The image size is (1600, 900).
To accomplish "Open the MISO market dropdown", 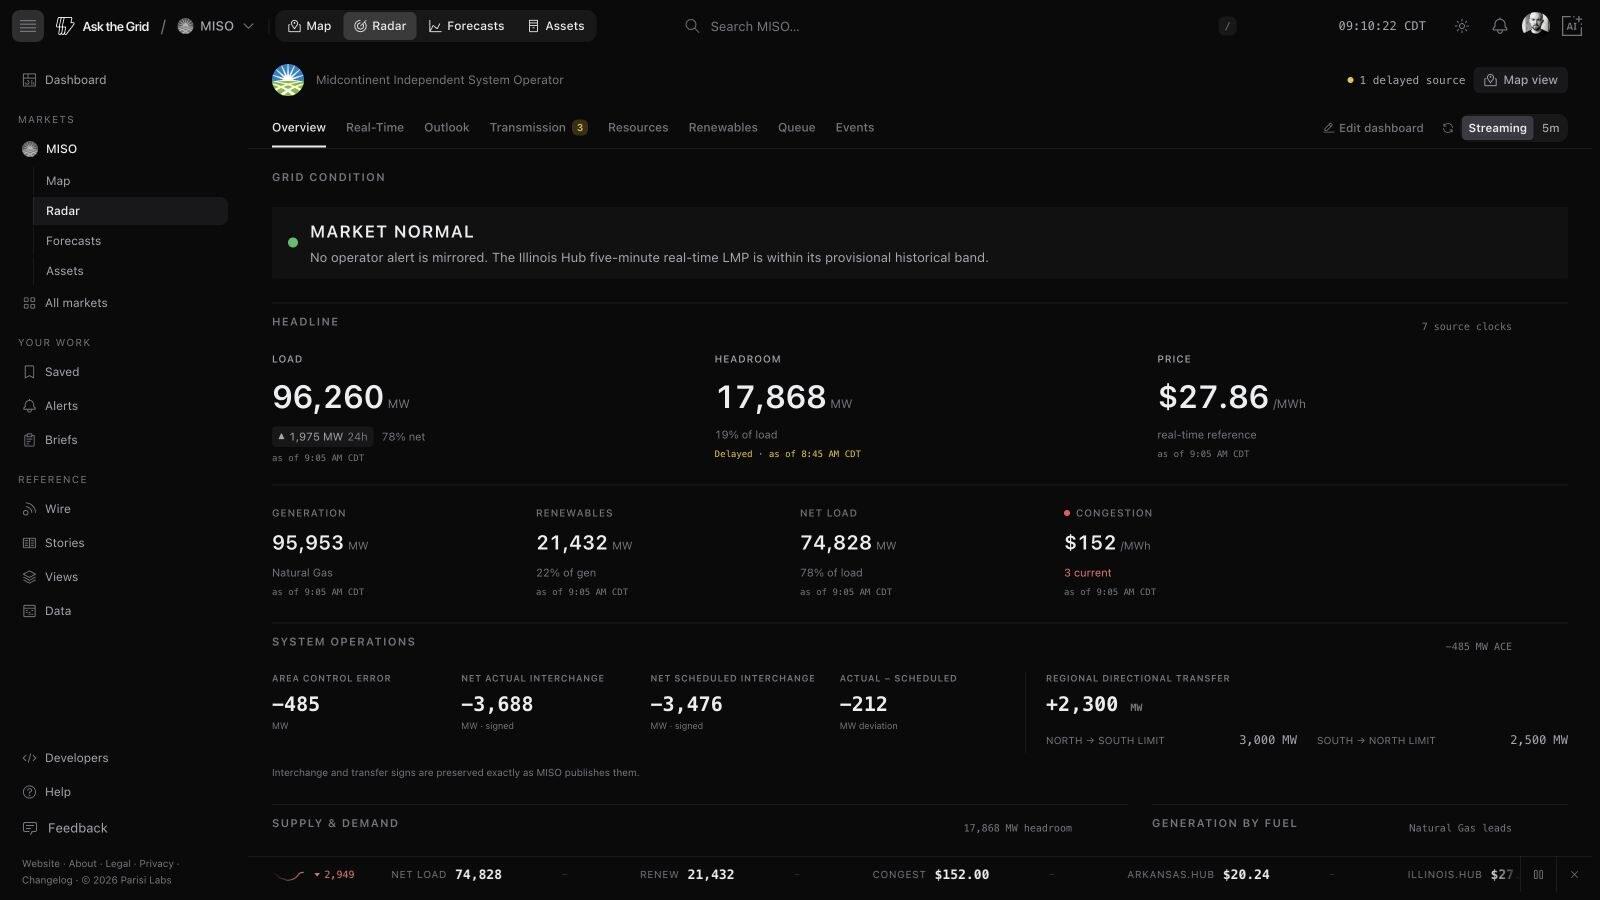I will (216, 26).
